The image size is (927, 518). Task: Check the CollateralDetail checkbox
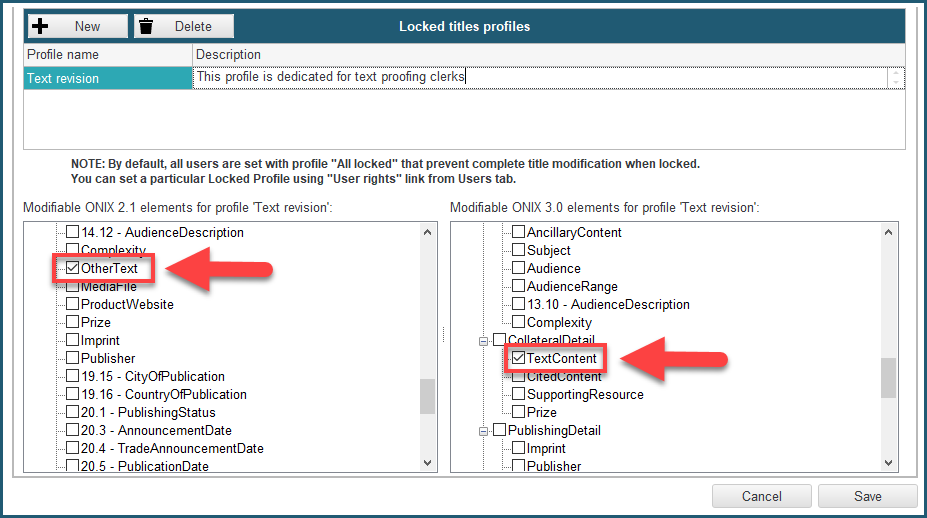click(x=500, y=339)
